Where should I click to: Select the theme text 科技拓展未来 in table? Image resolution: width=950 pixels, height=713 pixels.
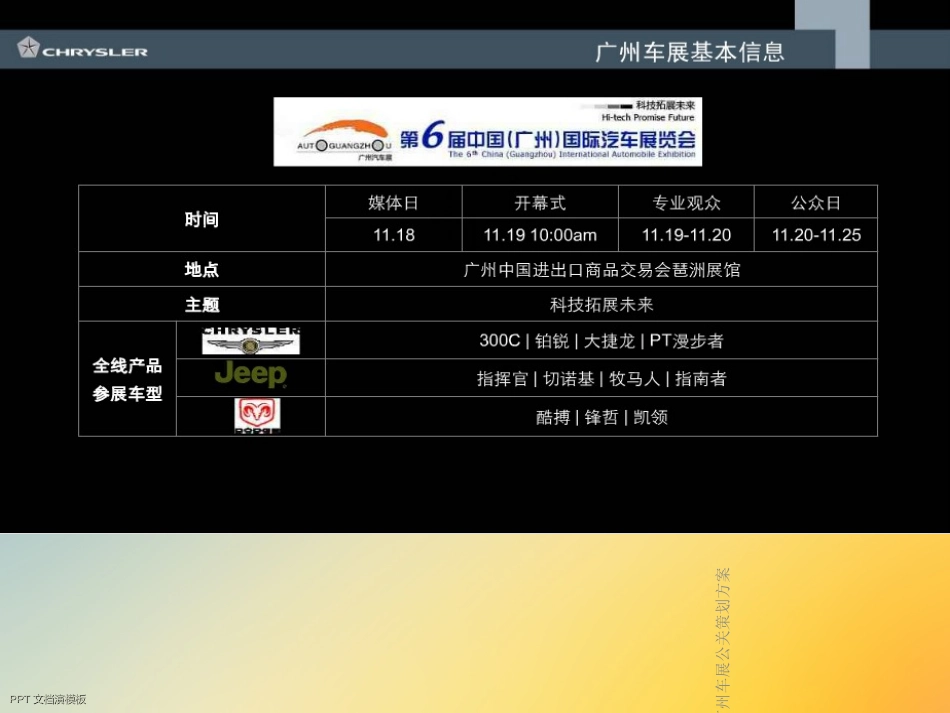coord(602,305)
